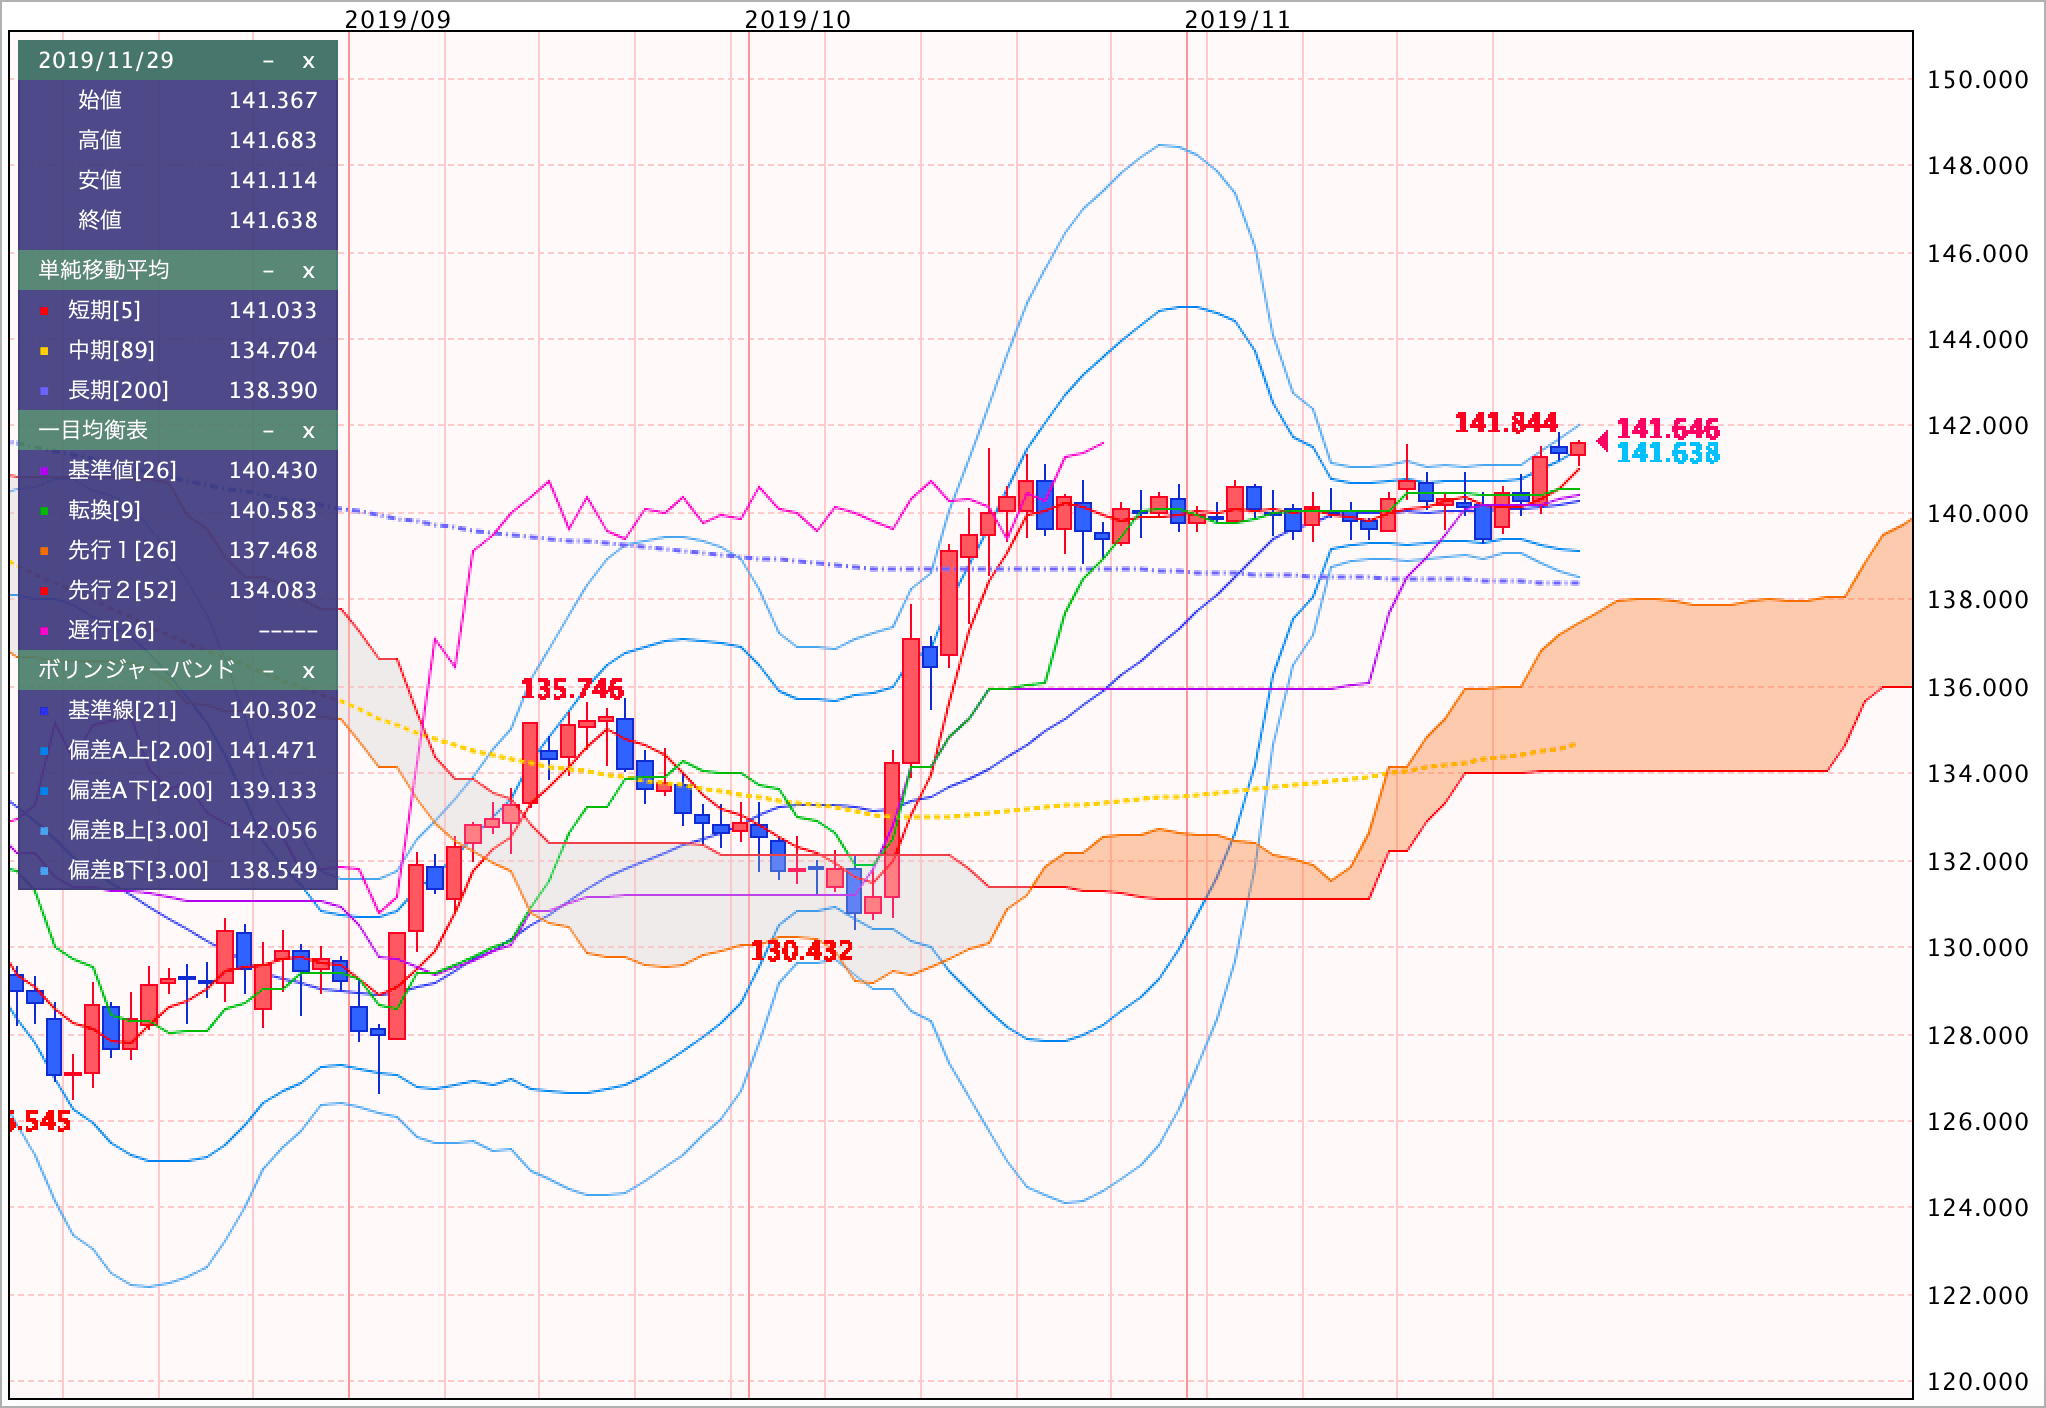
Task: Select the 終値 value 141.638
Action: (273, 221)
